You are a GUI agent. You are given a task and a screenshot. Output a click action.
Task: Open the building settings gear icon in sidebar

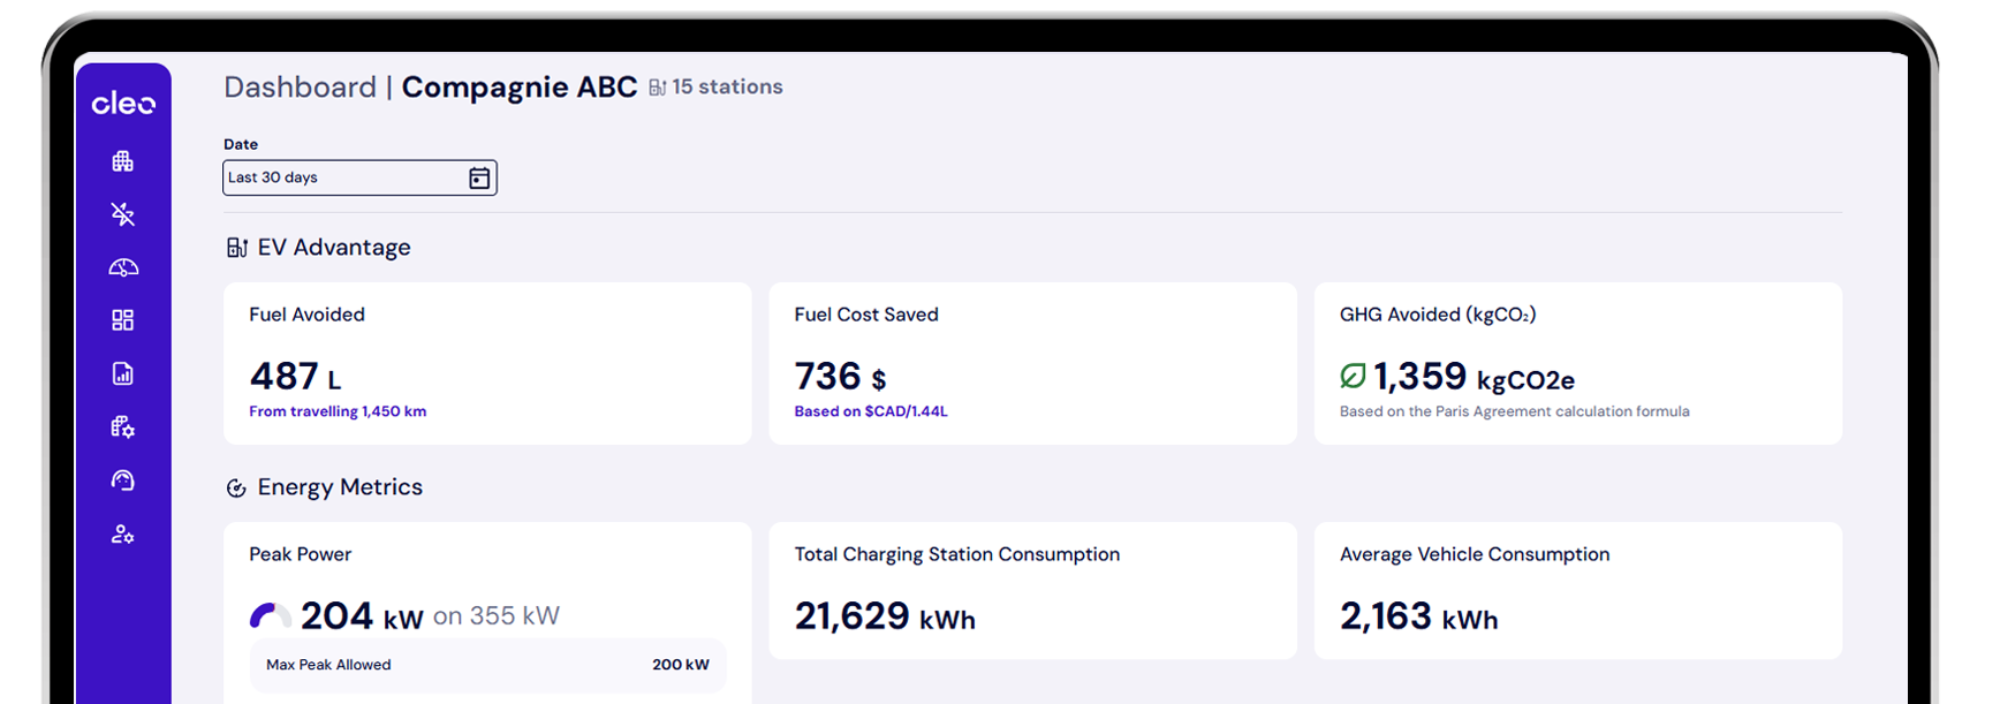(123, 427)
